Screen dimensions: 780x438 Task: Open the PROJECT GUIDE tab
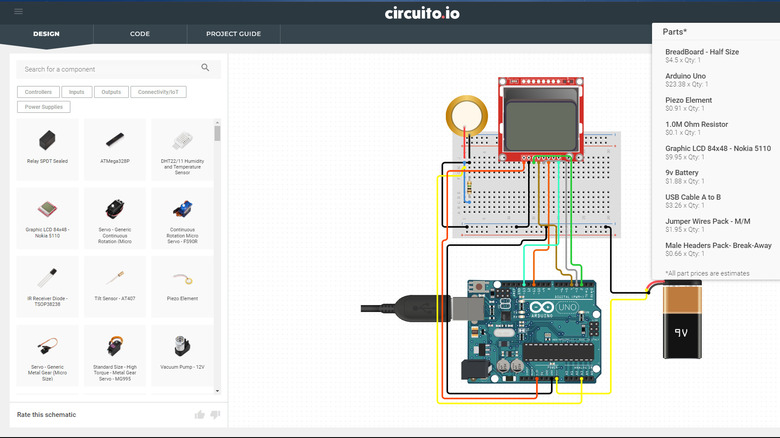click(x=233, y=34)
